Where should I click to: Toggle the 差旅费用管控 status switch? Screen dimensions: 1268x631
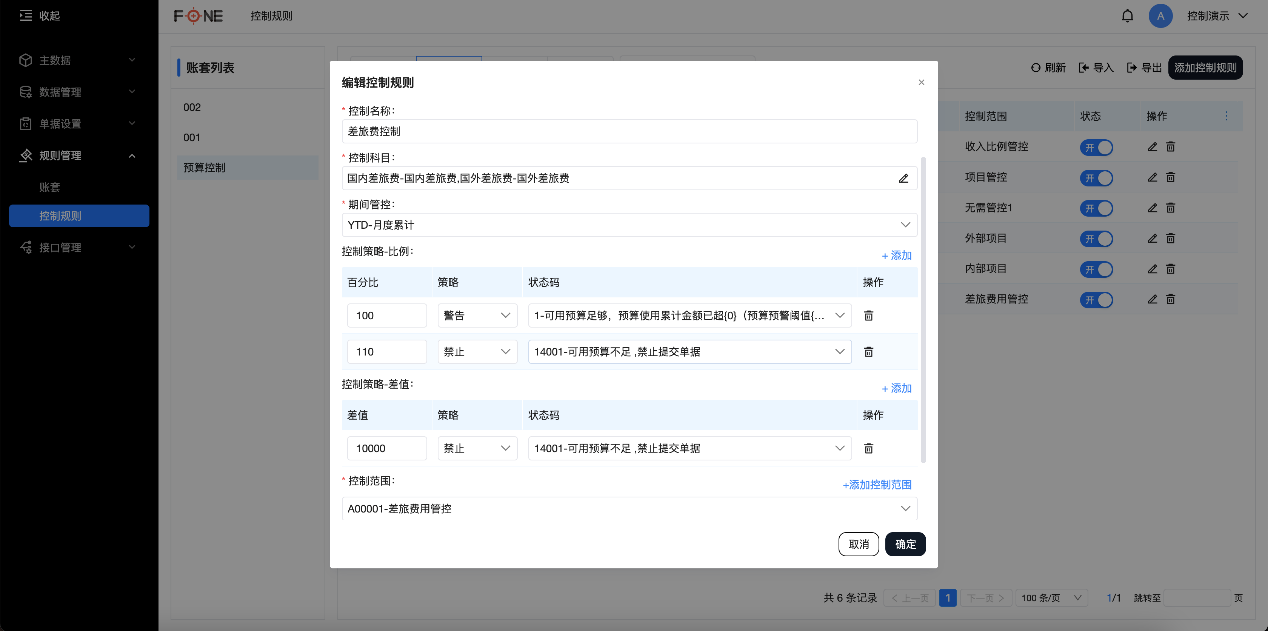(x=1096, y=298)
